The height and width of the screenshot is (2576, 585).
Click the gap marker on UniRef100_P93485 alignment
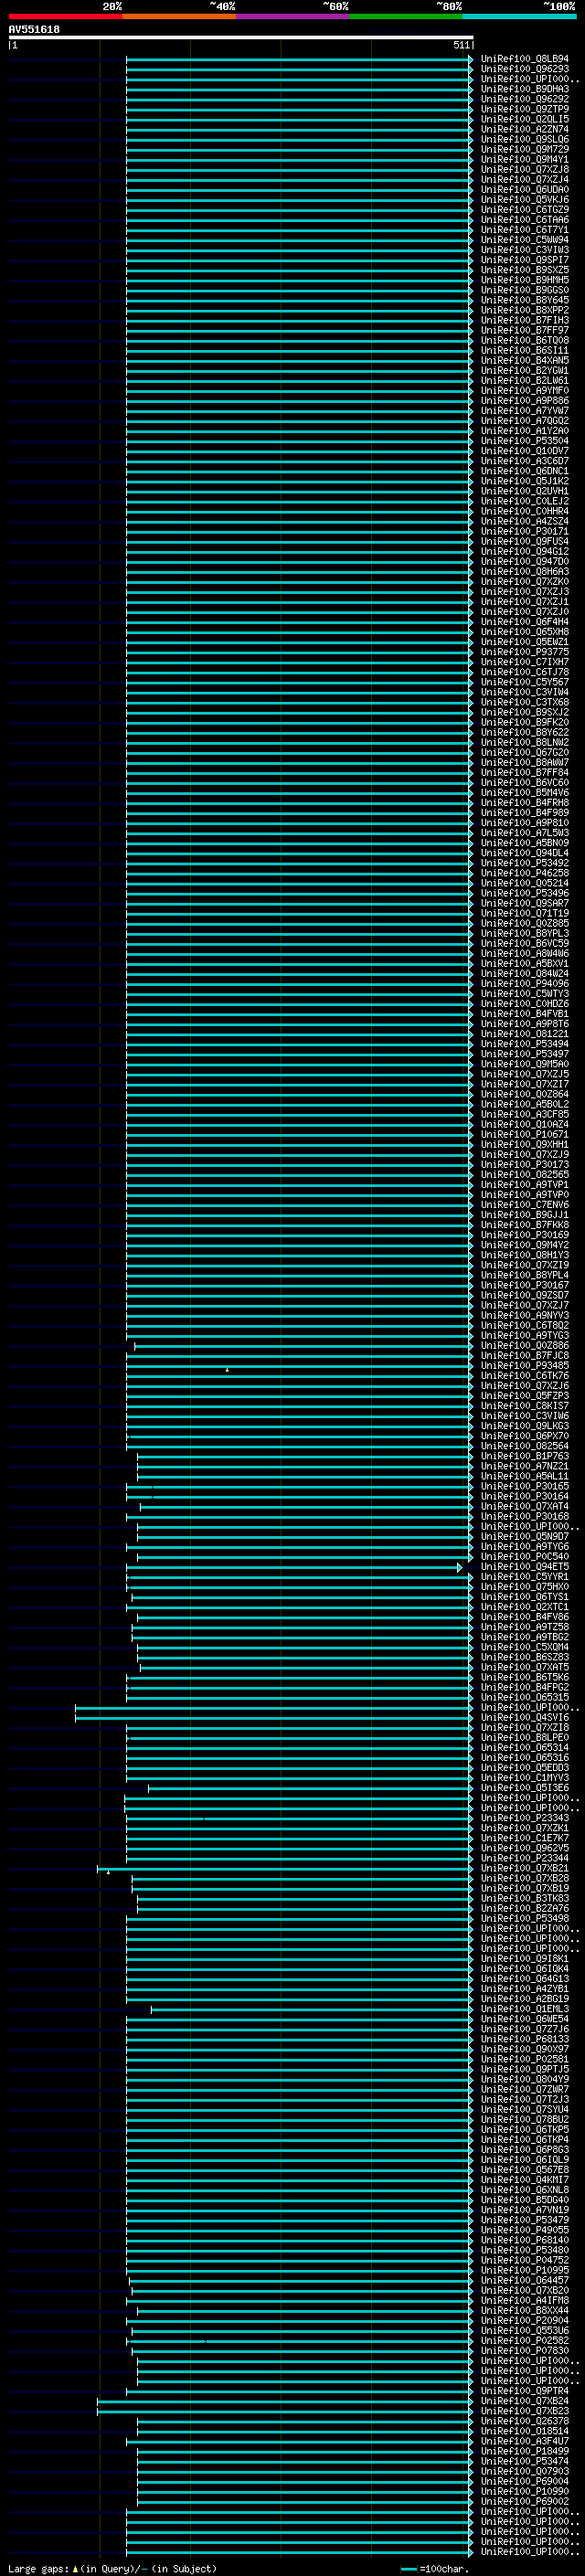(227, 1369)
